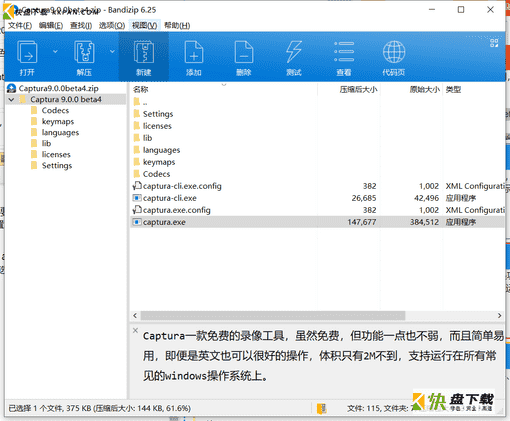
Task: Click the View (查看) list icon
Action: pos(344,52)
